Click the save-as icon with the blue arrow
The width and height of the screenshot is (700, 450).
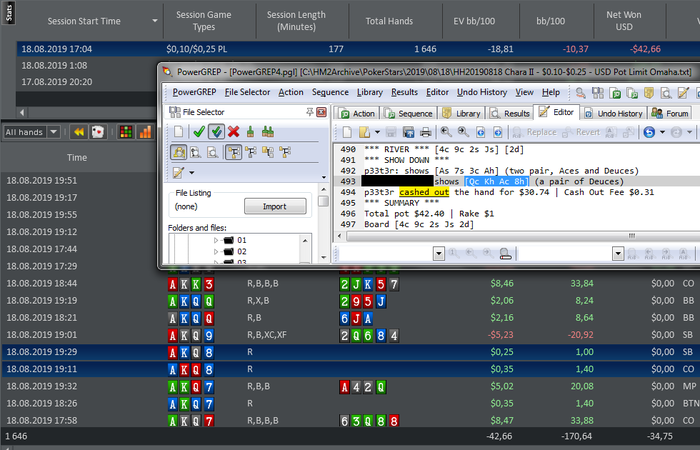coord(408,132)
